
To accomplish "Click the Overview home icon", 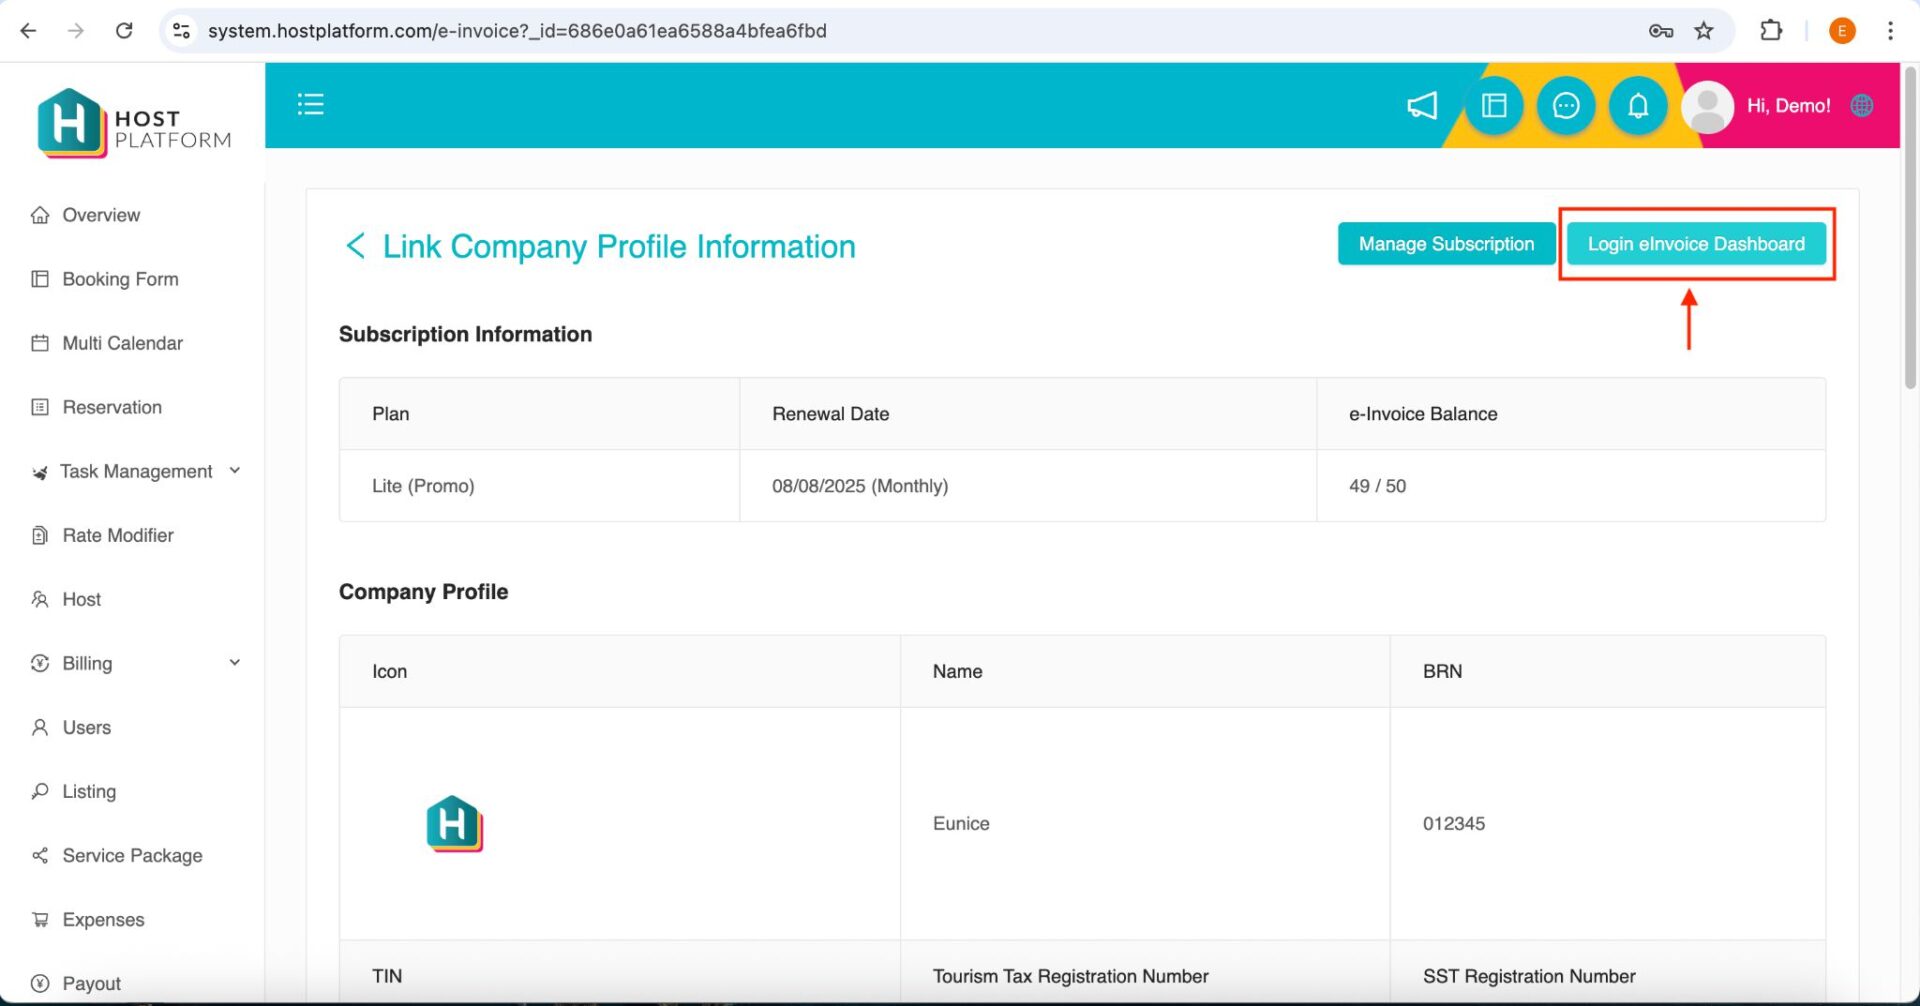I will 40,215.
